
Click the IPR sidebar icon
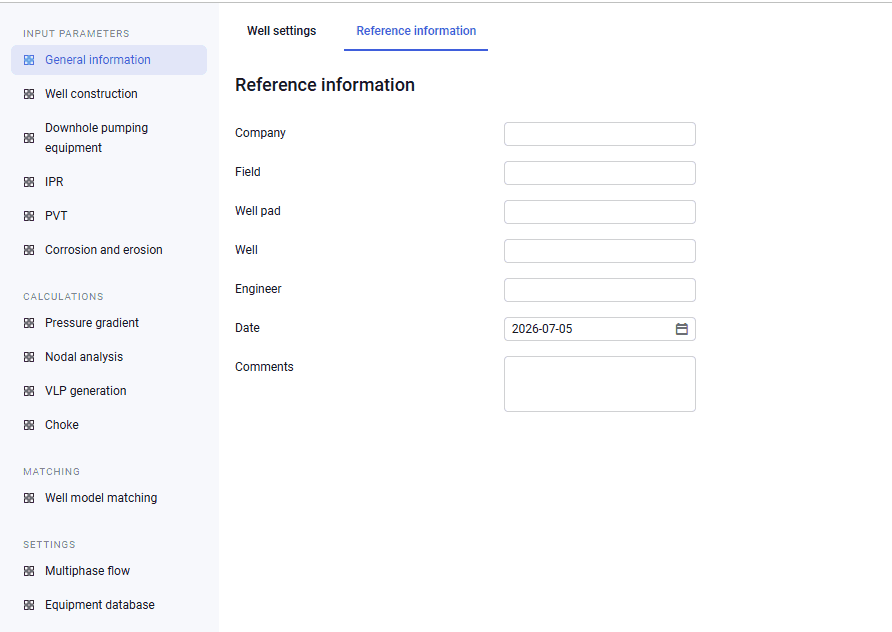tap(29, 182)
